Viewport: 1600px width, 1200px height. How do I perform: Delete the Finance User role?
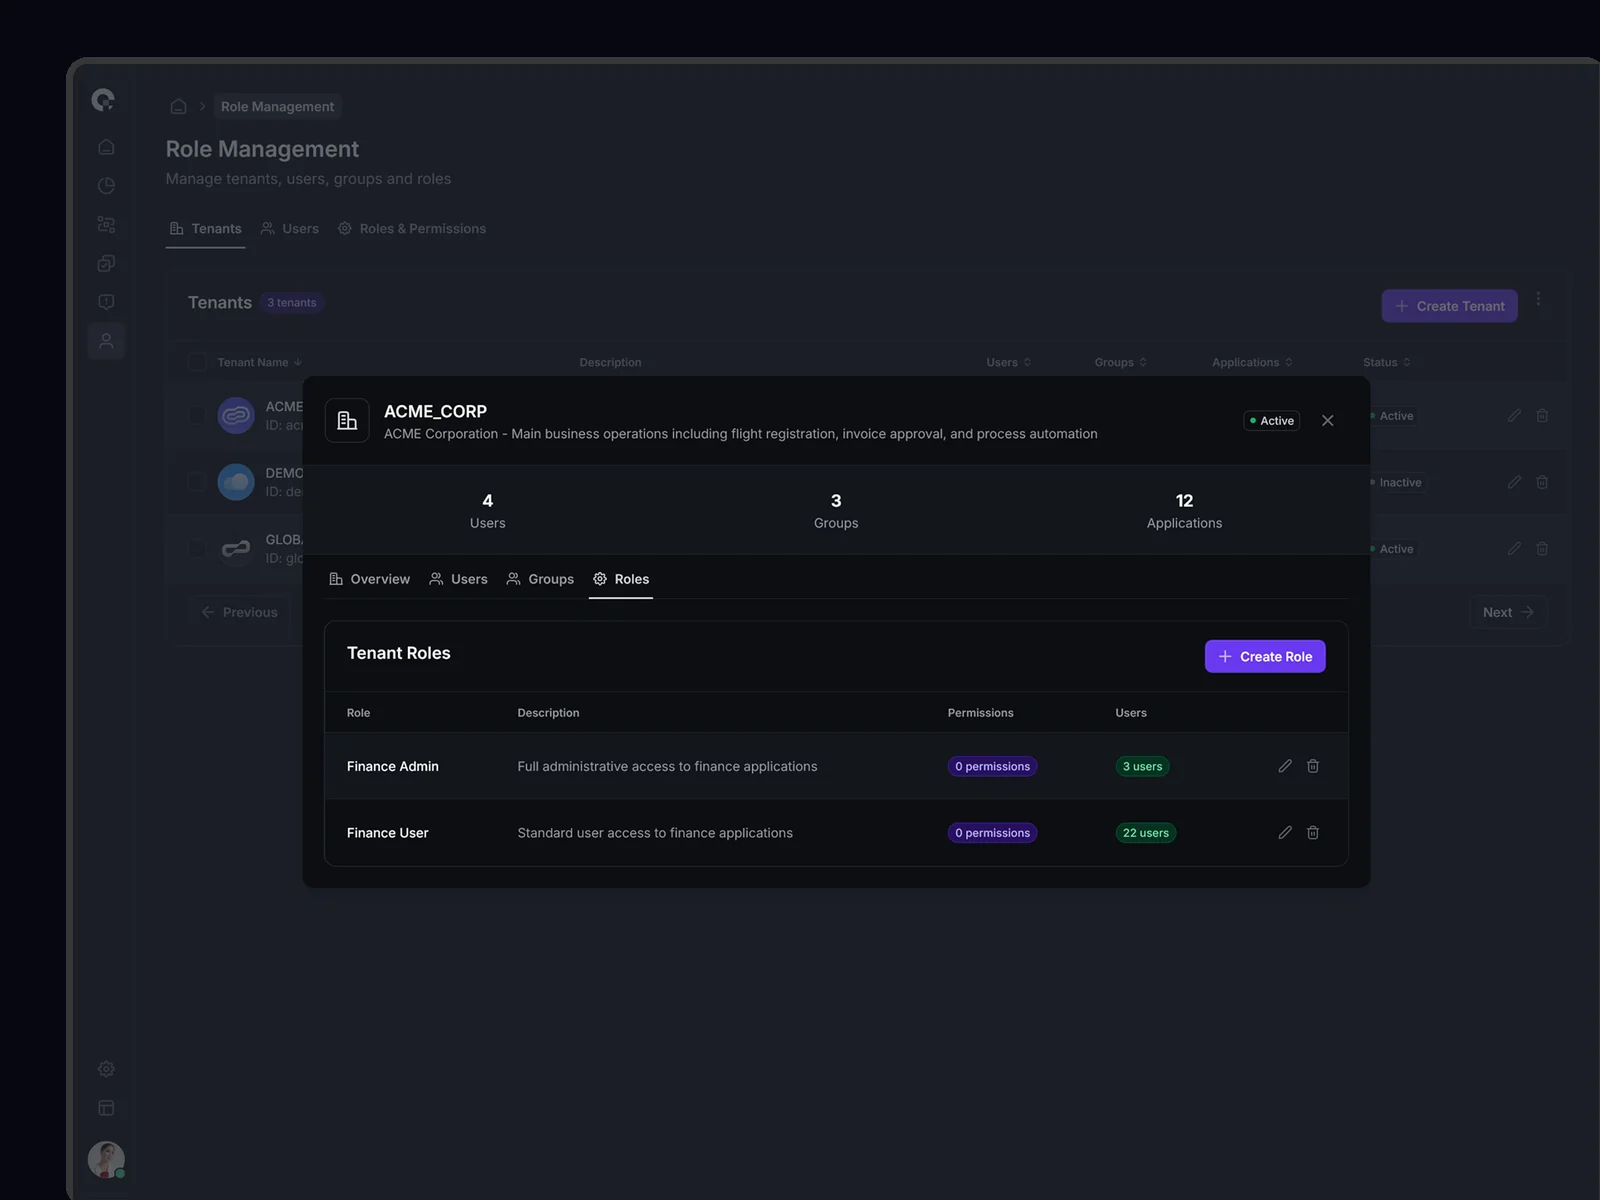[1313, 833]
